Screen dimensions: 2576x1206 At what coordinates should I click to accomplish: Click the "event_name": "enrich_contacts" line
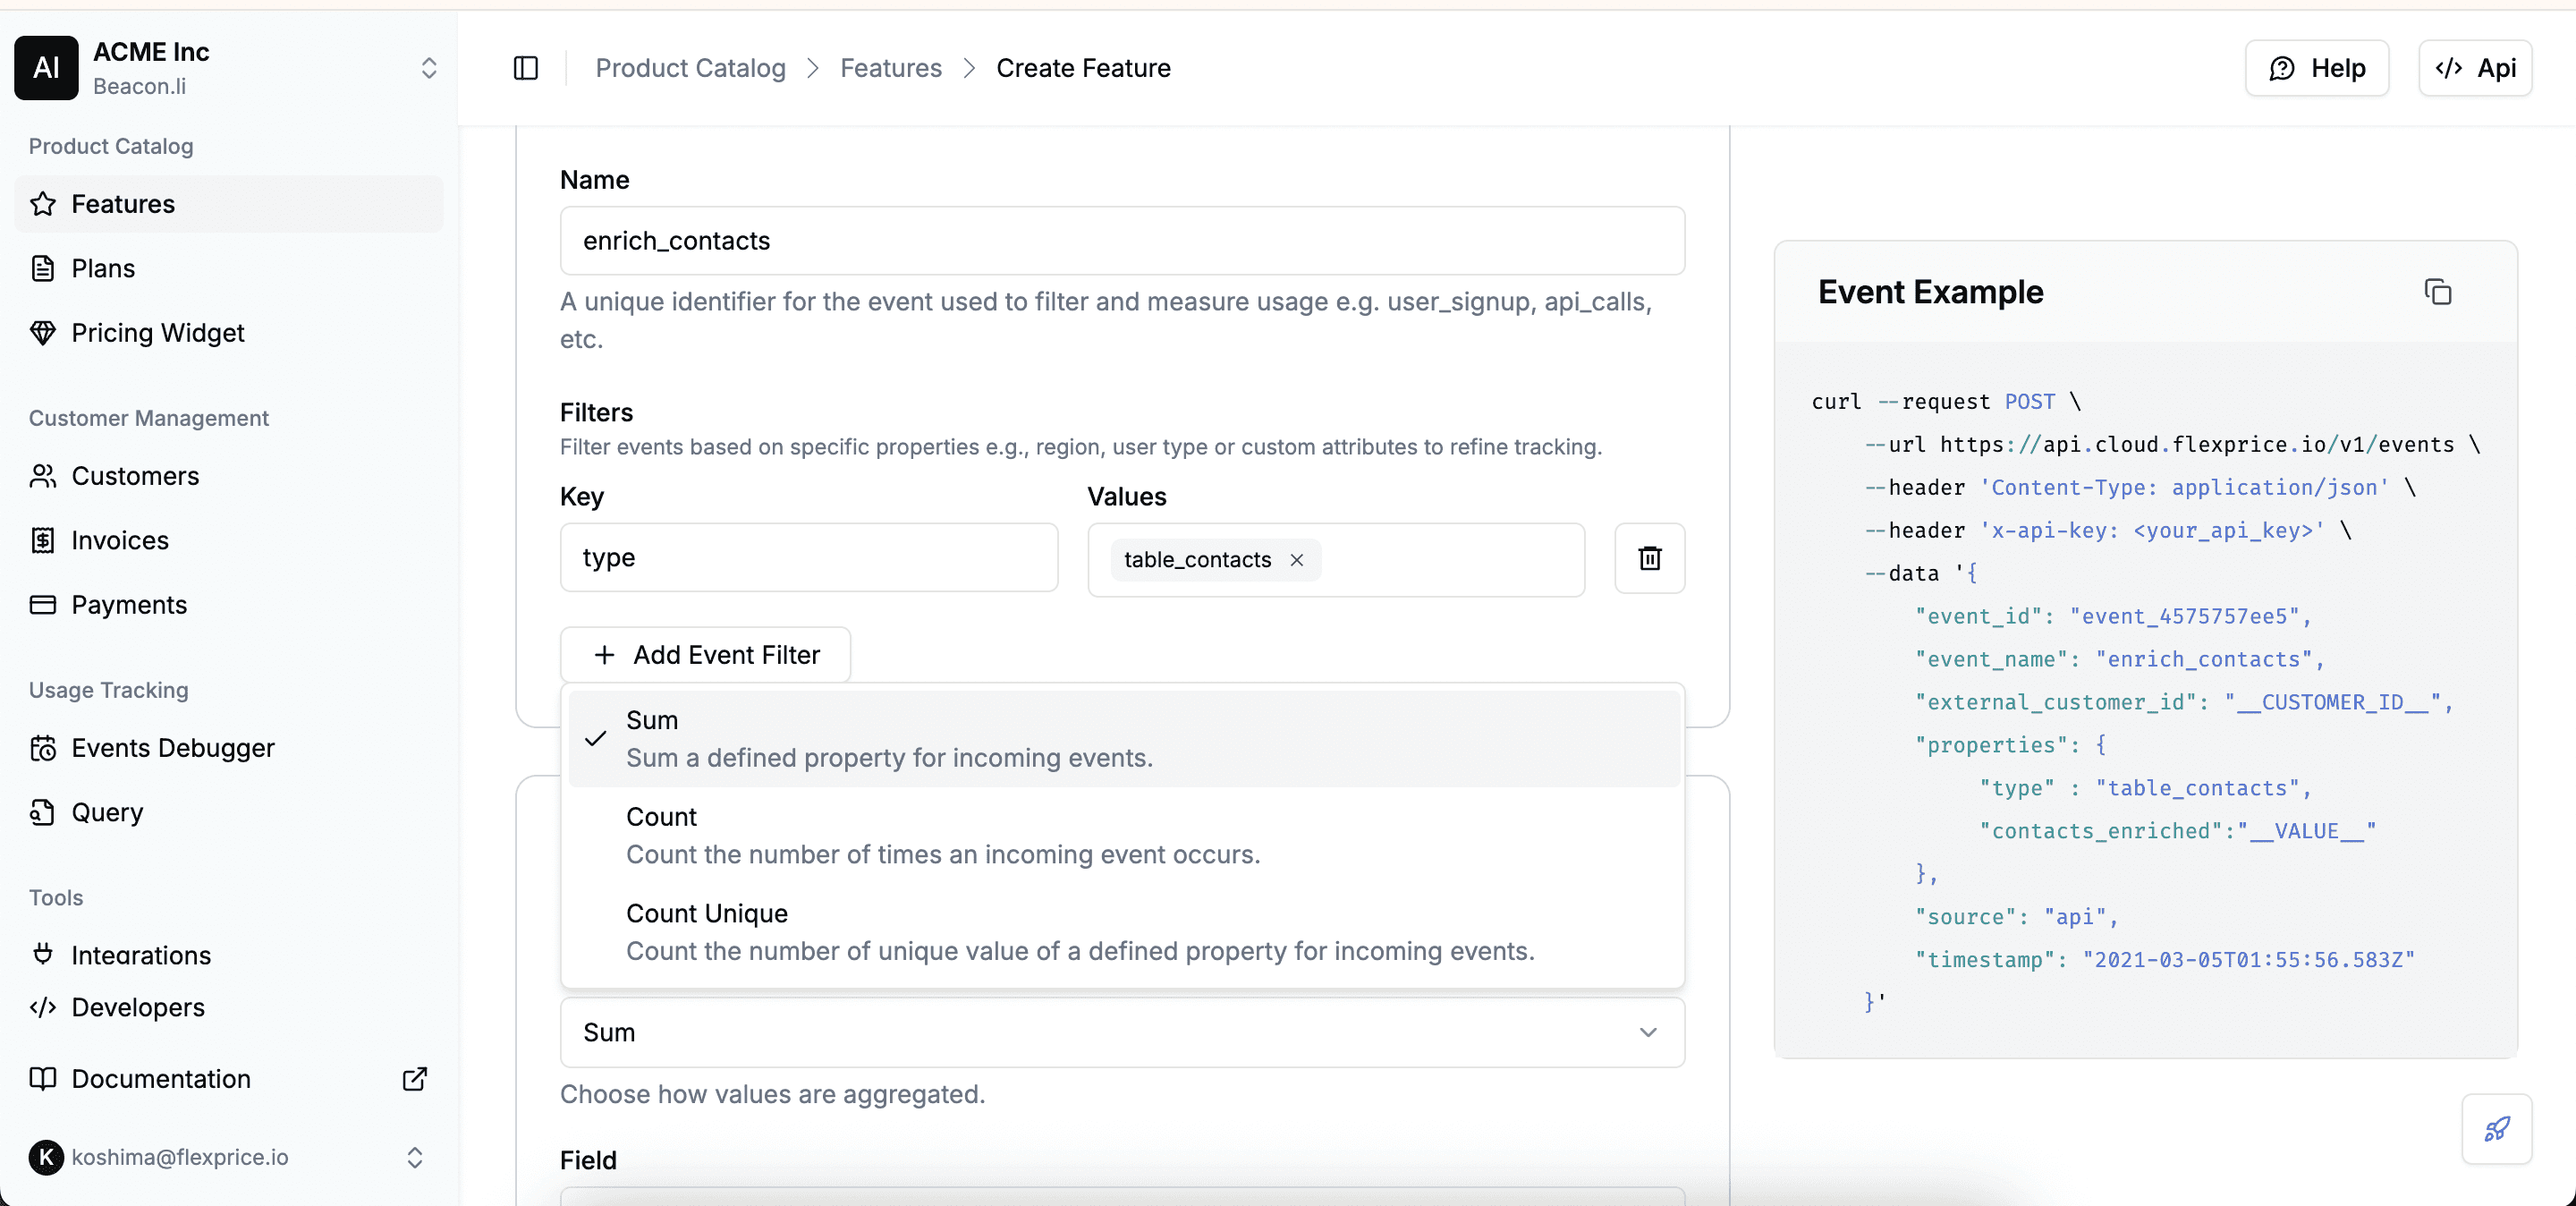(x=2119, y=659)
